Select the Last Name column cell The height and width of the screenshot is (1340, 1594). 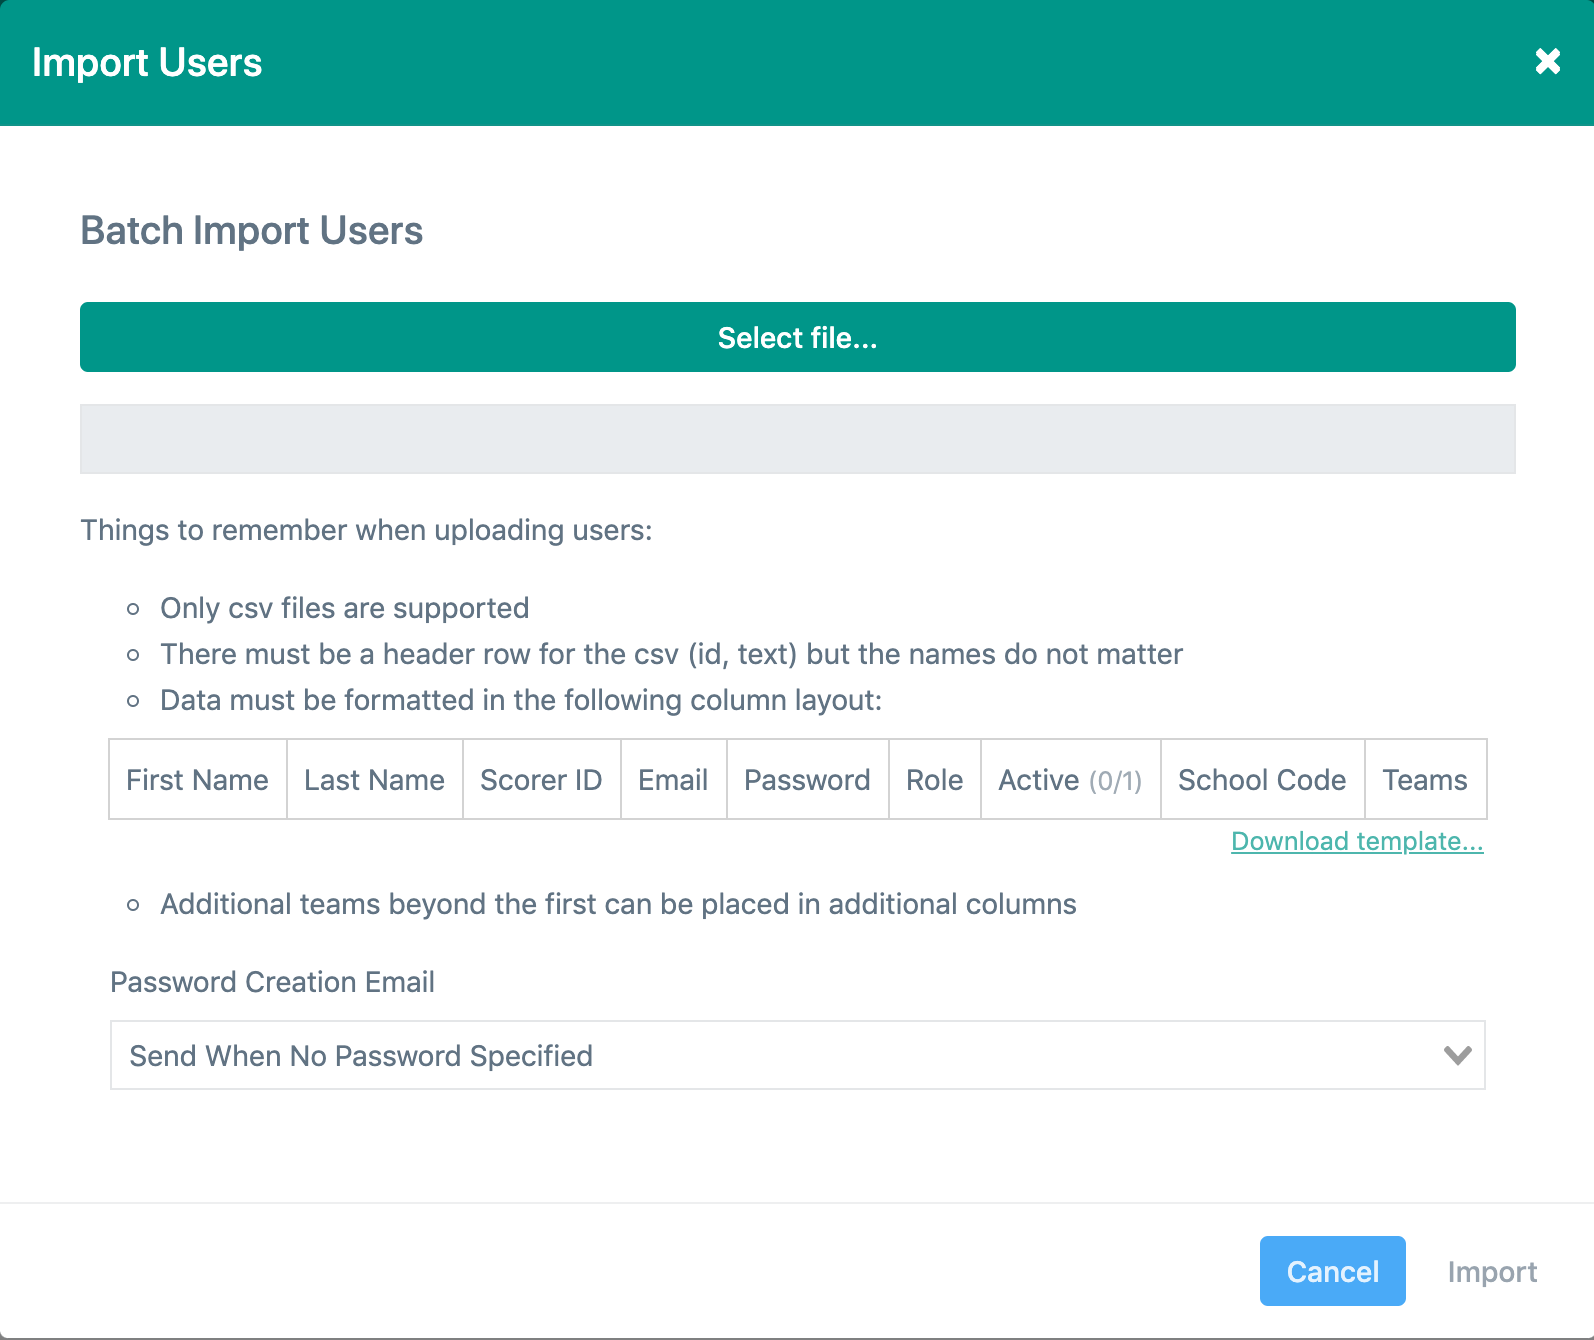tap(374, 780)
